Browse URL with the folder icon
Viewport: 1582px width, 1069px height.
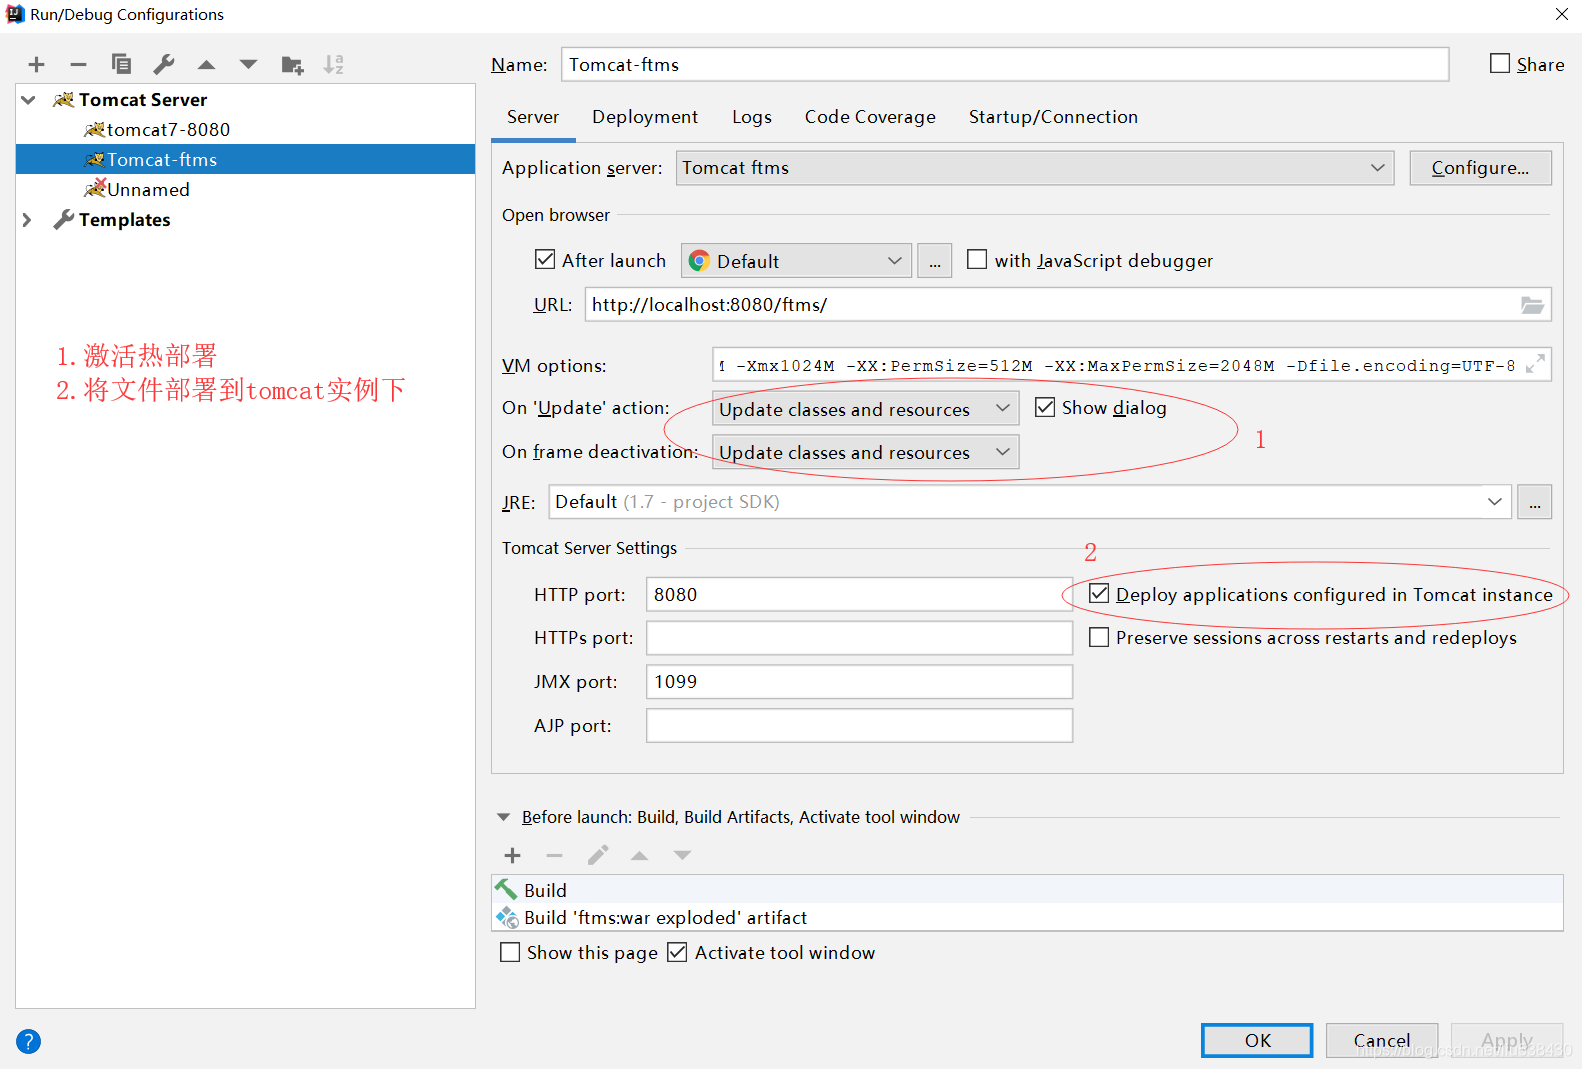pyautogui.click(x=1532, y=305)
